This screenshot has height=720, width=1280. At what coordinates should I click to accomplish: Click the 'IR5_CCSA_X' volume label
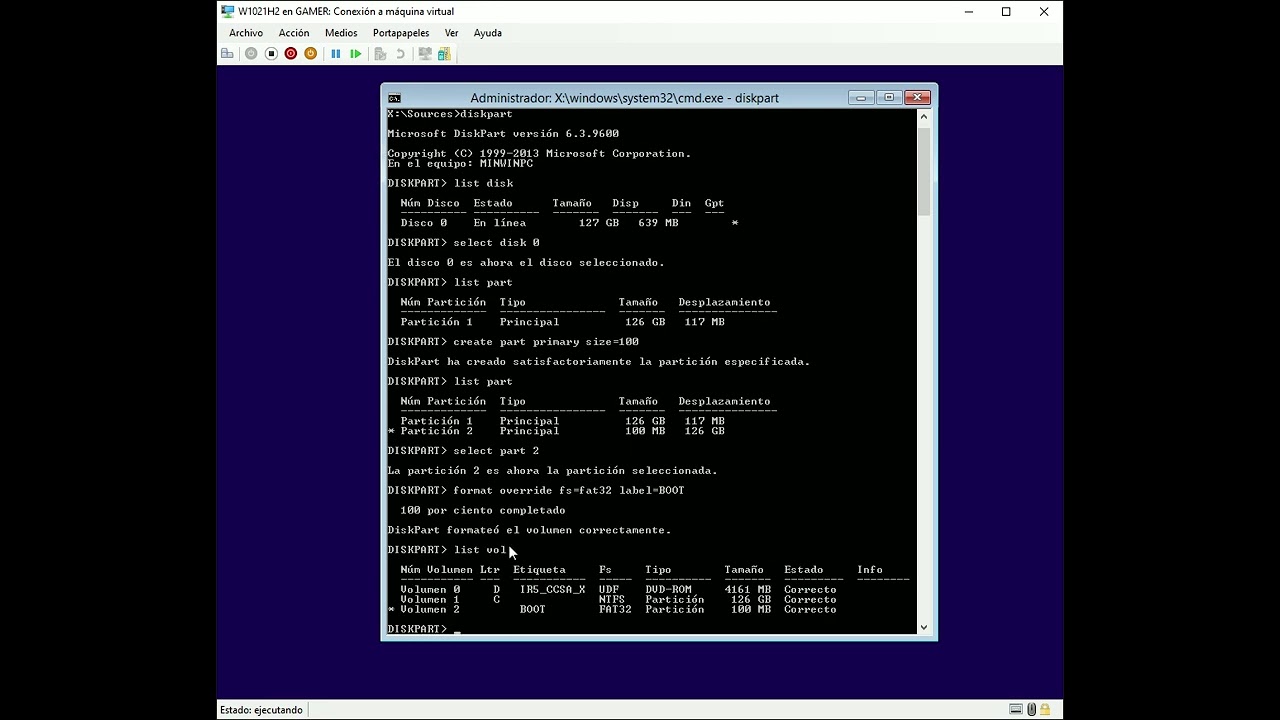pos(553,590)
